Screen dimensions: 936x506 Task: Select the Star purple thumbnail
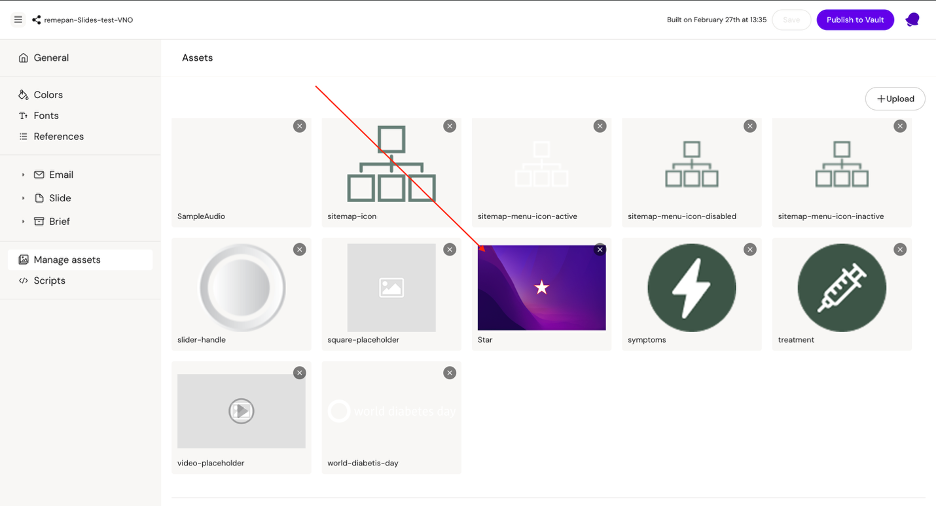(x=541, y=288)
